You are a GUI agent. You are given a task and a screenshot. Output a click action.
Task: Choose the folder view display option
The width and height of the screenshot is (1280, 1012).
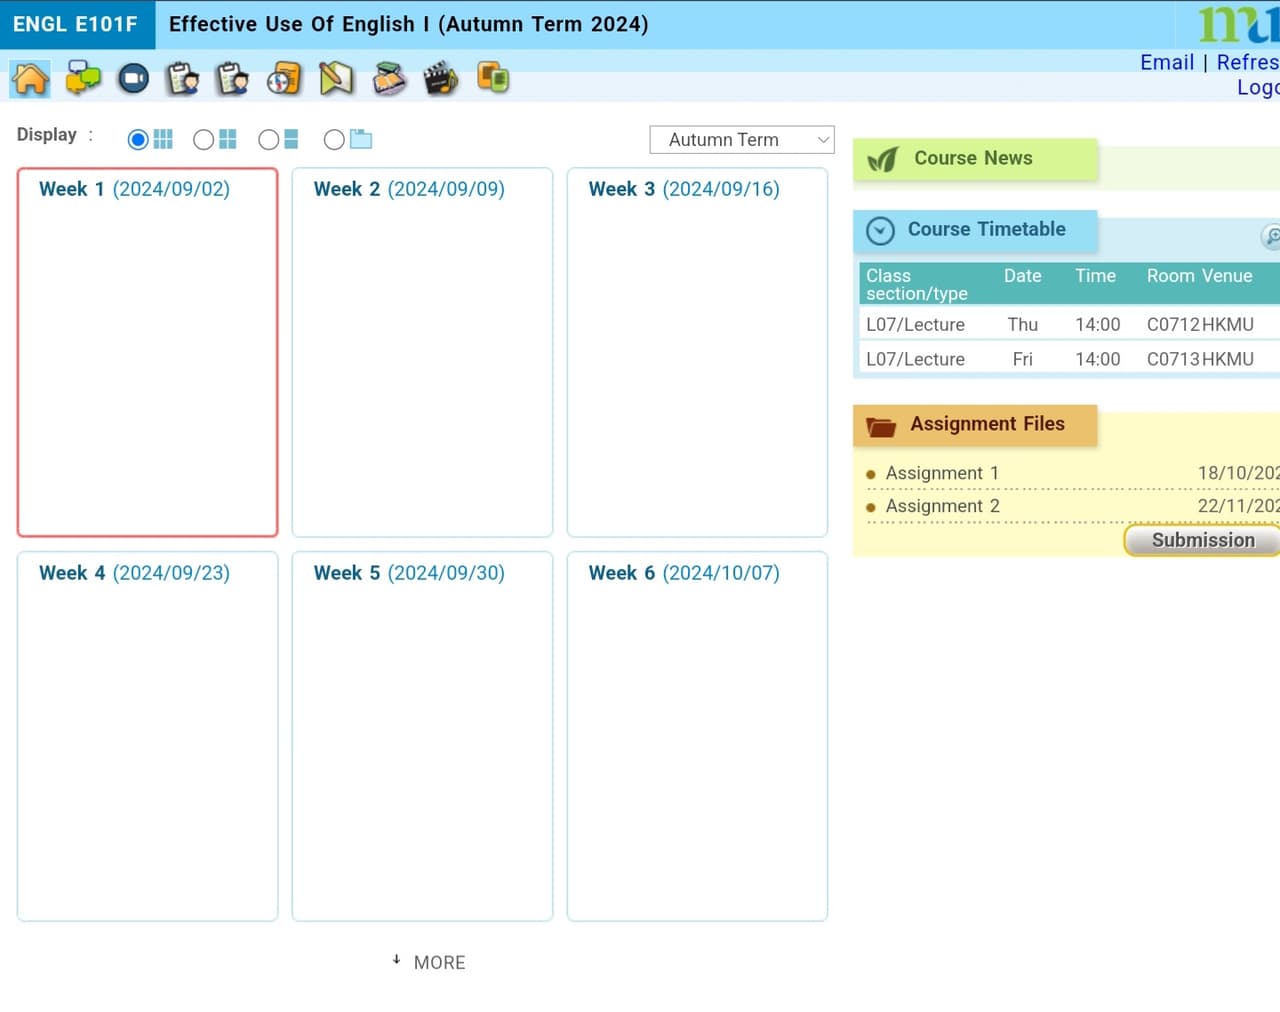pos(335,140)
